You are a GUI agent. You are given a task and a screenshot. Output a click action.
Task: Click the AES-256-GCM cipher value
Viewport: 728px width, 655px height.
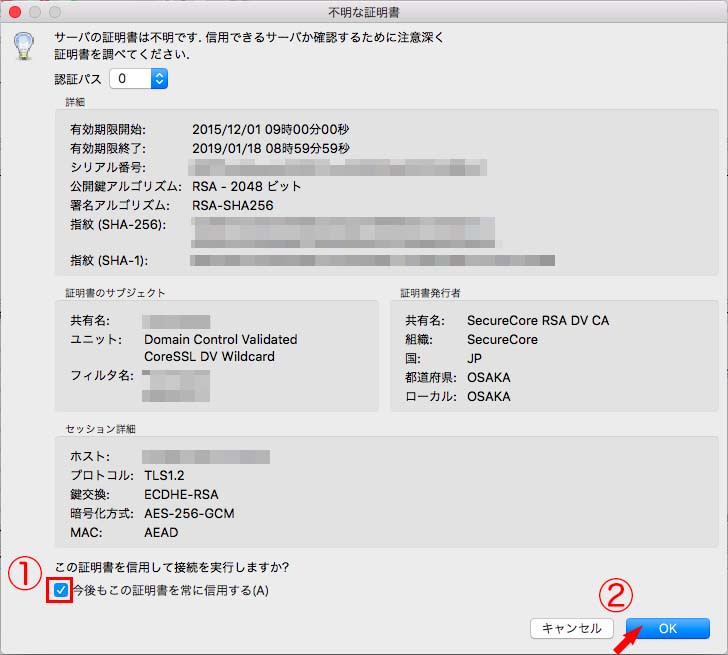pyautogui.click(x=189, y=513)
